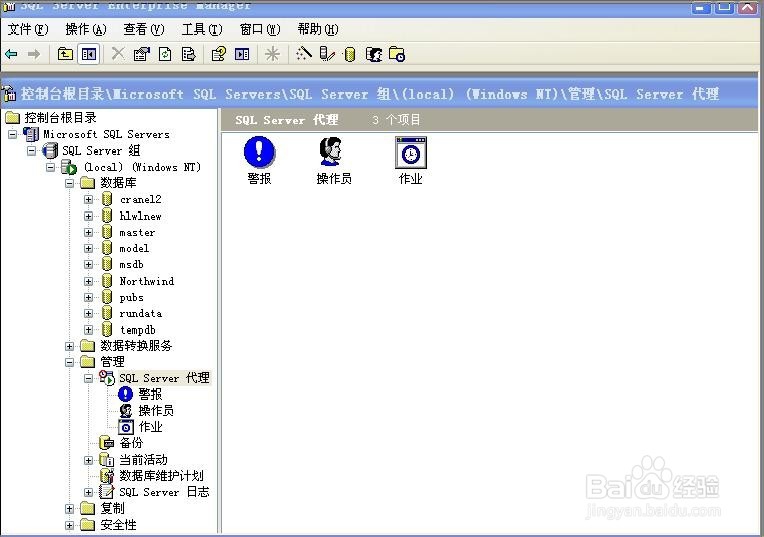Expand the 复制 folder
This screenshot has height=537, width=764.
[x=70, y=509]
